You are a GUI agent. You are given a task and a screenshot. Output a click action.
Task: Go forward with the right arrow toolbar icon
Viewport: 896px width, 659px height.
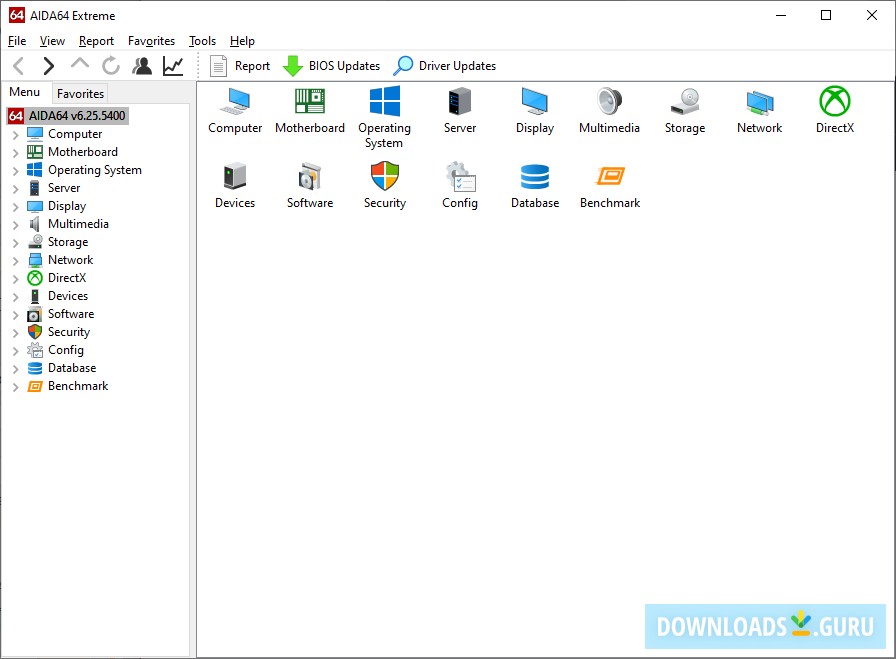49,66
